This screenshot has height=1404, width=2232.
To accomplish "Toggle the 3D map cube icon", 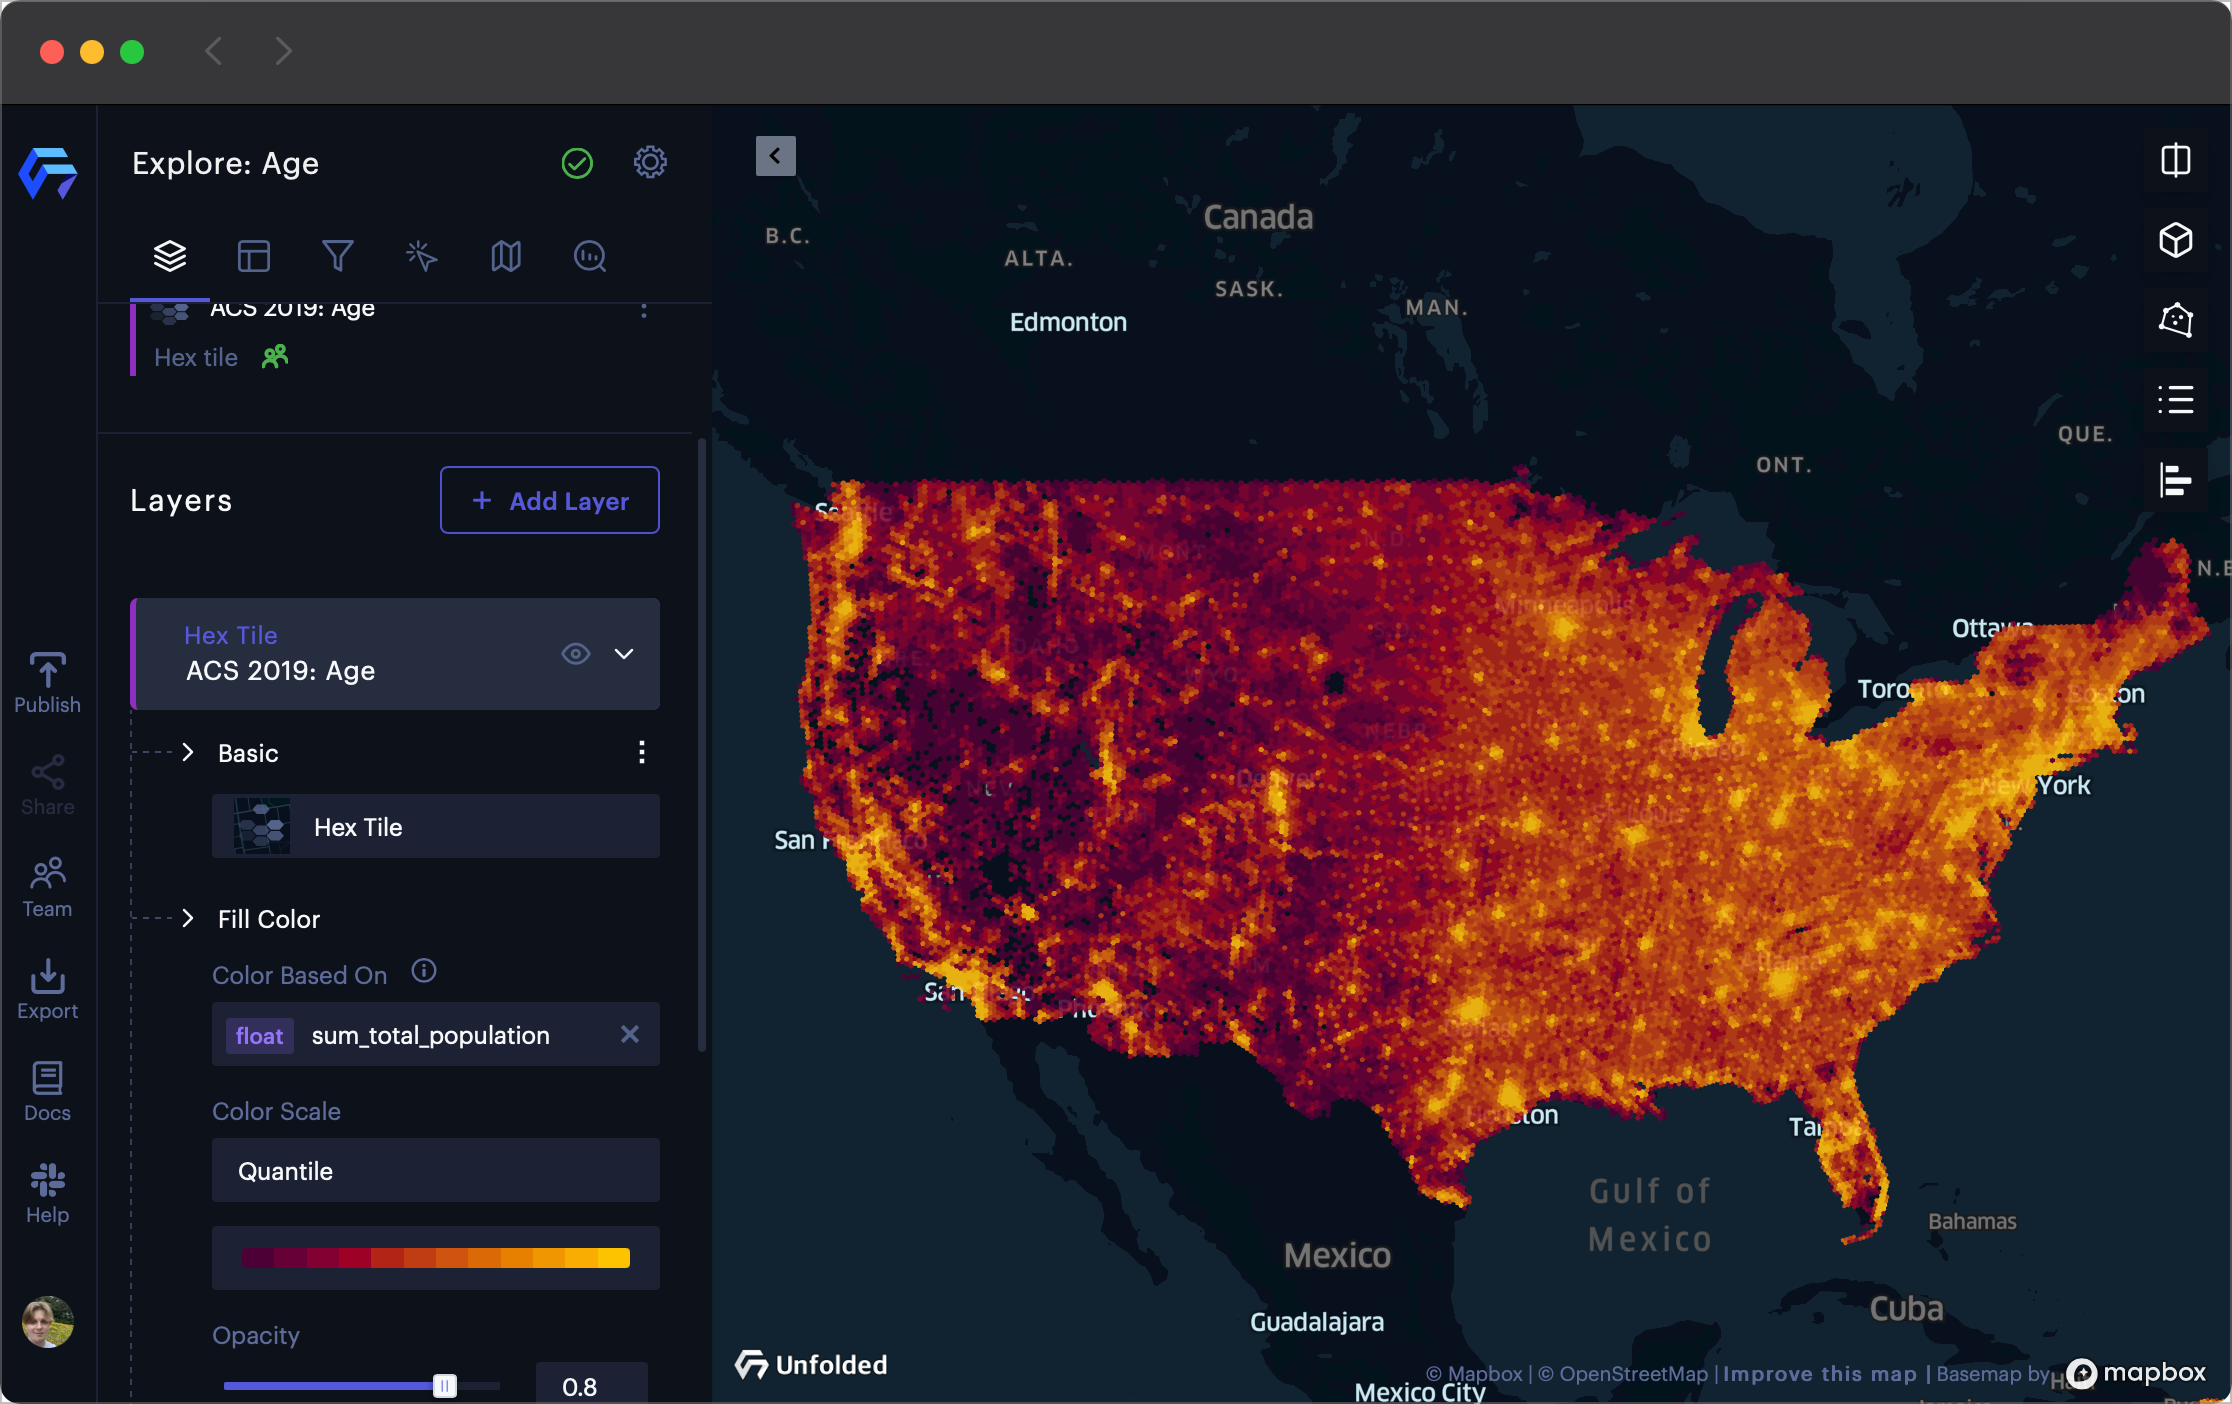I will click(2175, 240).
